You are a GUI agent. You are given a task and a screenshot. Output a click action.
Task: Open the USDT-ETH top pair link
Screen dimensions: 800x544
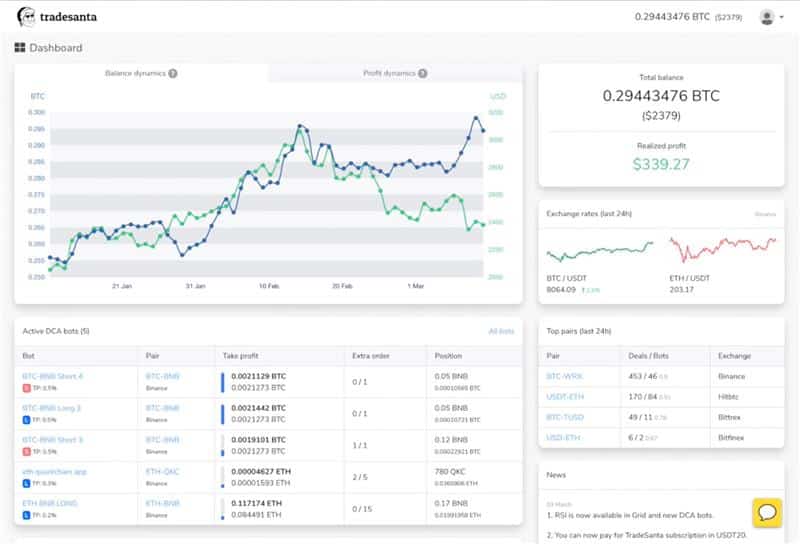565,397
